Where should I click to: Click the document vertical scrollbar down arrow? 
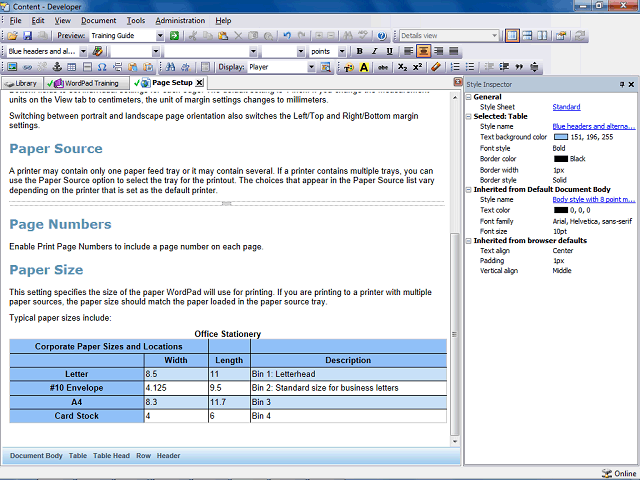pyautogui.click(x=455, y=441)
